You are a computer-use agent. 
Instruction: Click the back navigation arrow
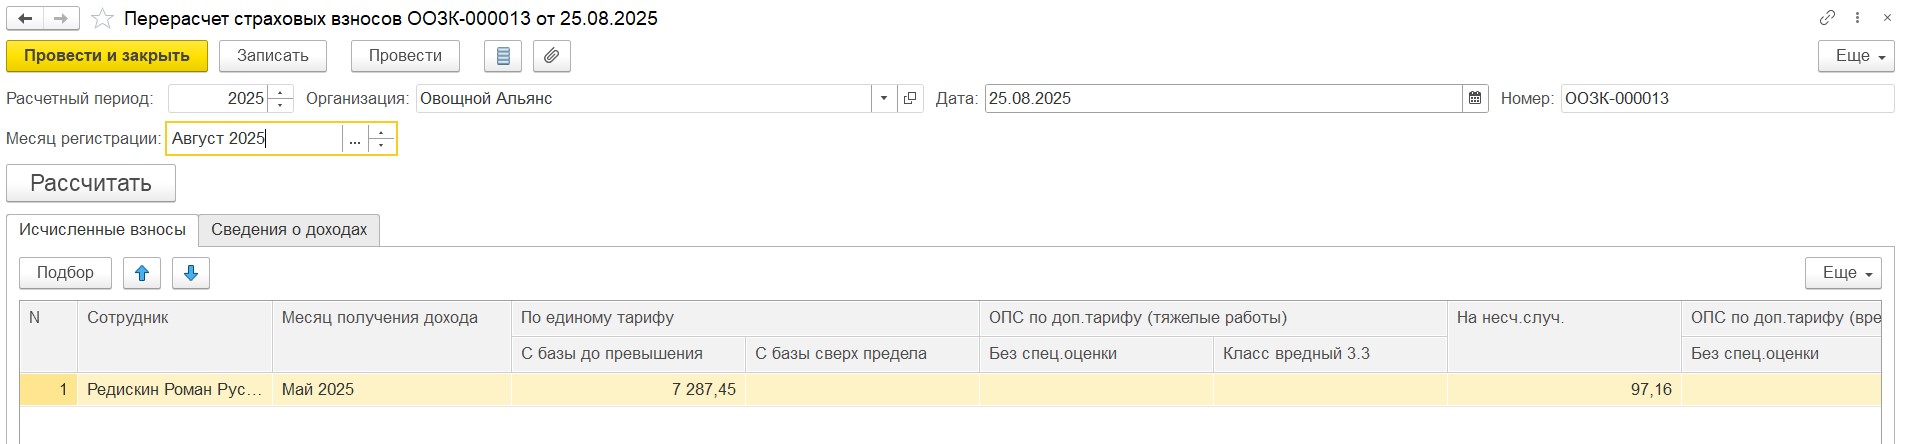tap(25, 19)
